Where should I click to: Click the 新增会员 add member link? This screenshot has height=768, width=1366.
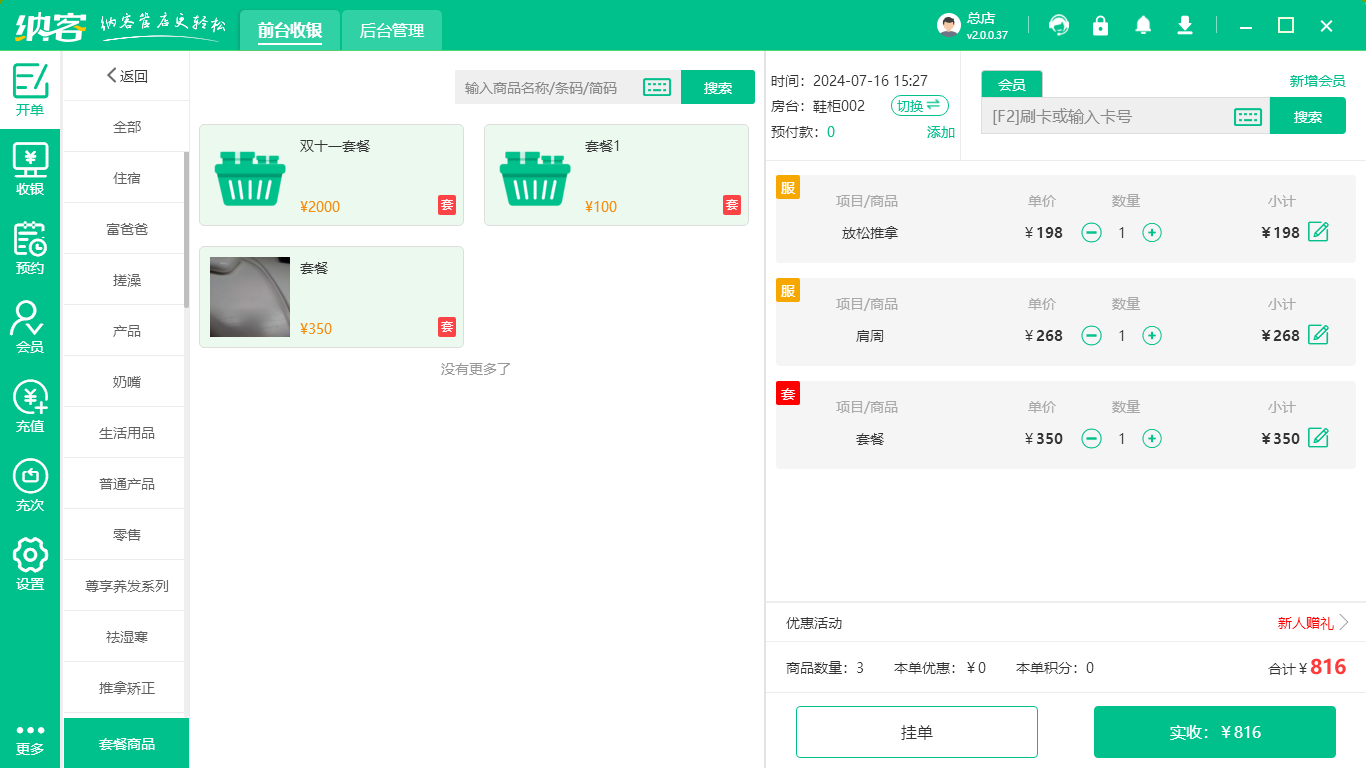[1317, 82]
